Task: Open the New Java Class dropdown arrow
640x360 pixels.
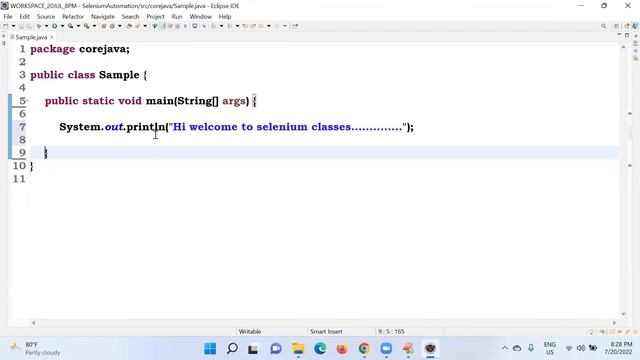Action: coord(120,26)
